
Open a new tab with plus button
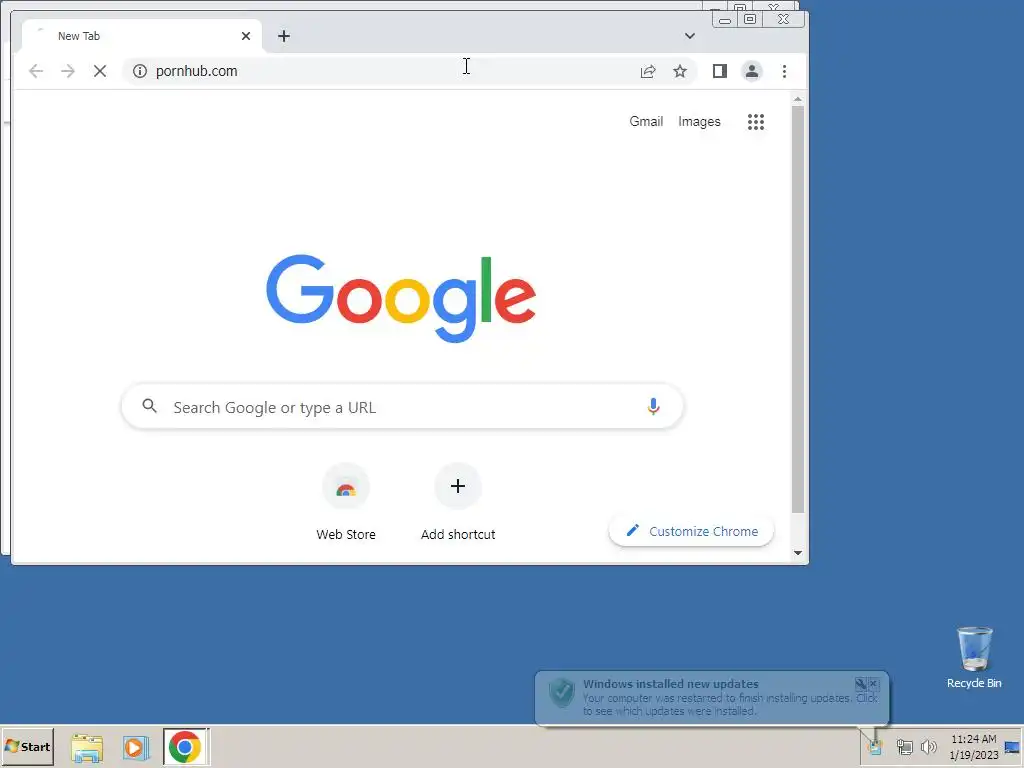coord(283,36)
